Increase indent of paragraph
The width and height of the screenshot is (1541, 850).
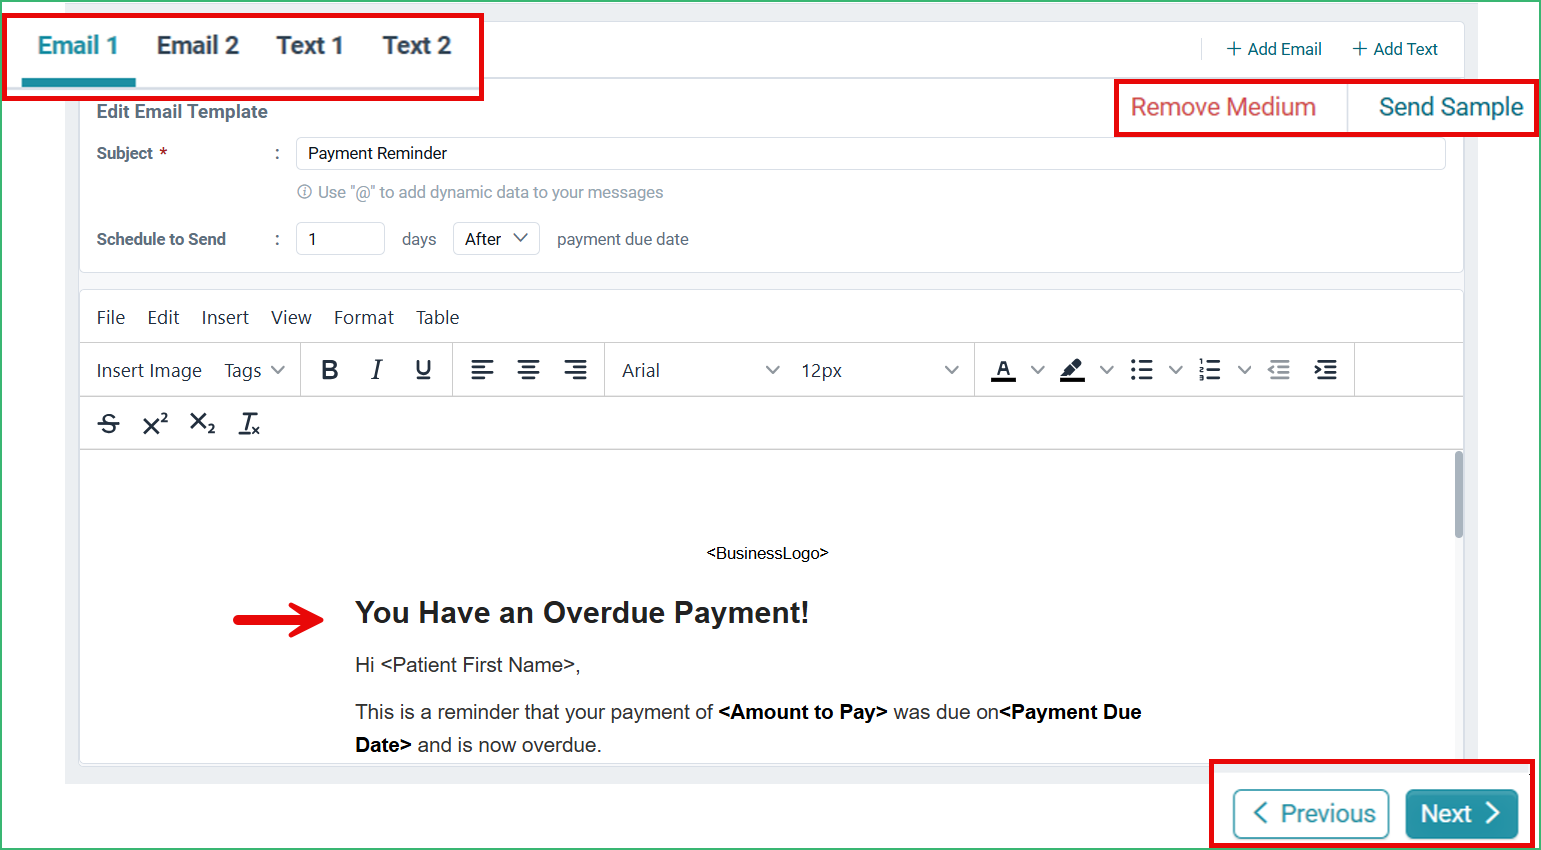1326,370
